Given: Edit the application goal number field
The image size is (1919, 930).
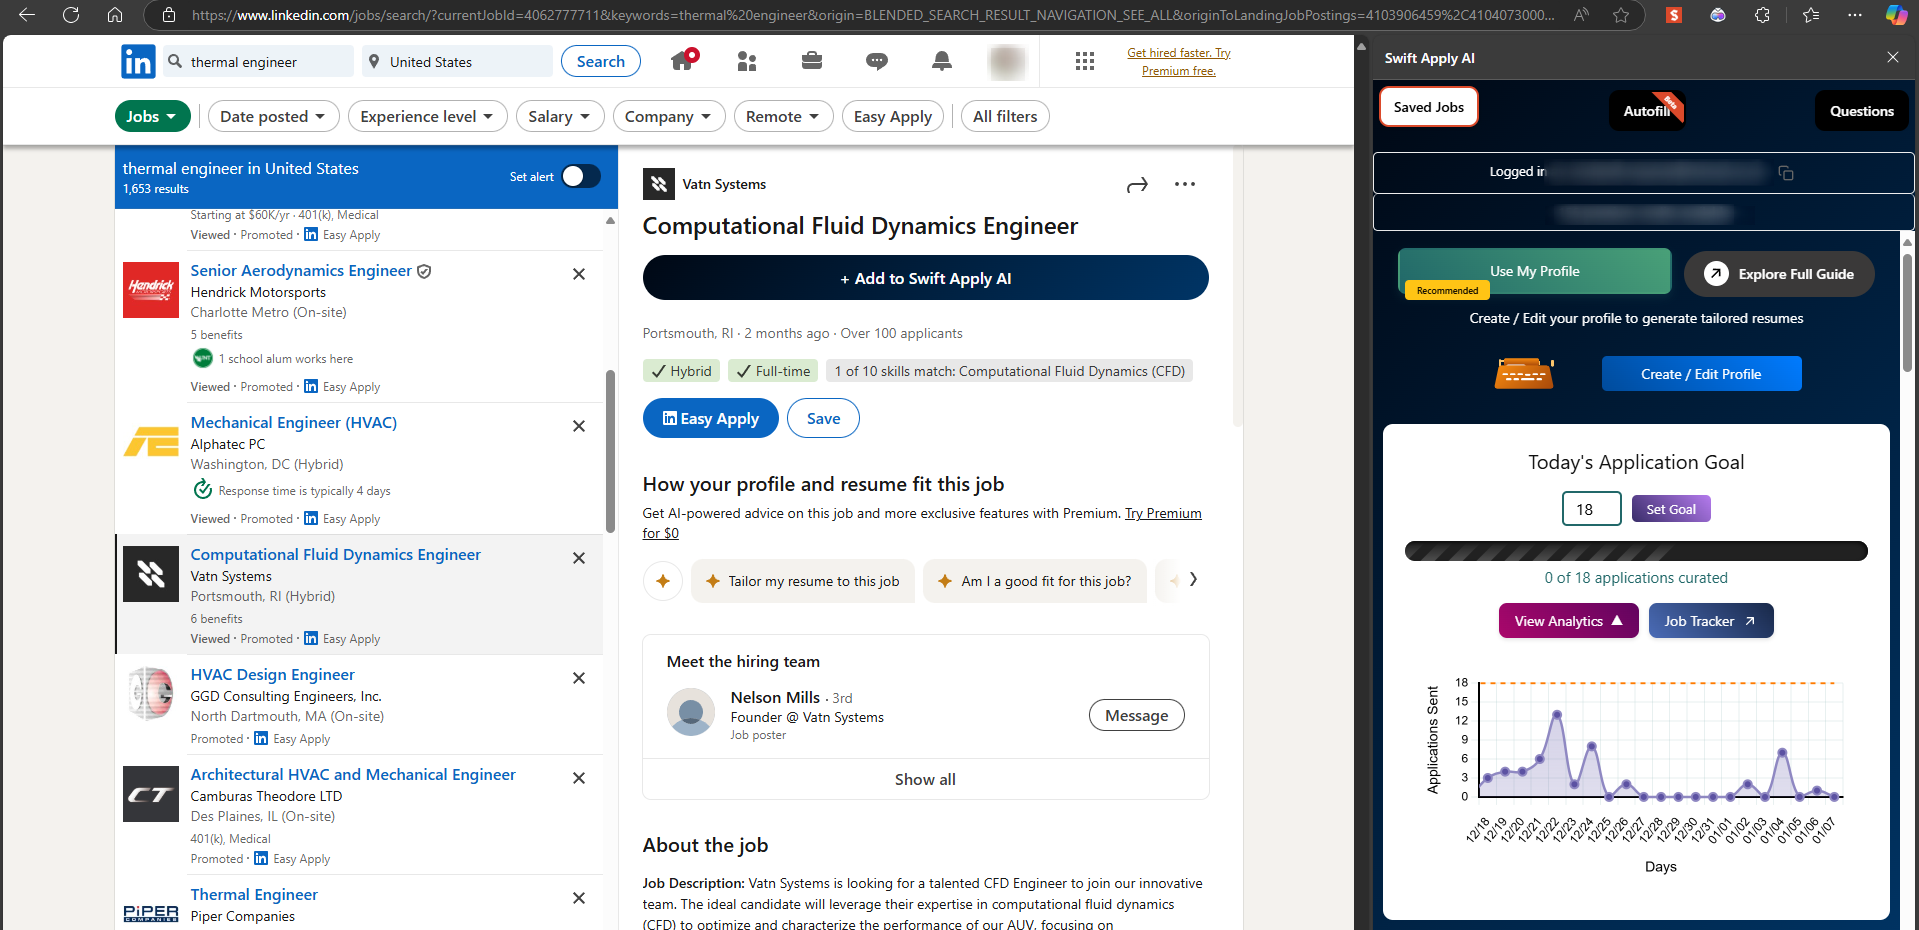Looking at the screenshot, I should (x=1591, y=509).
